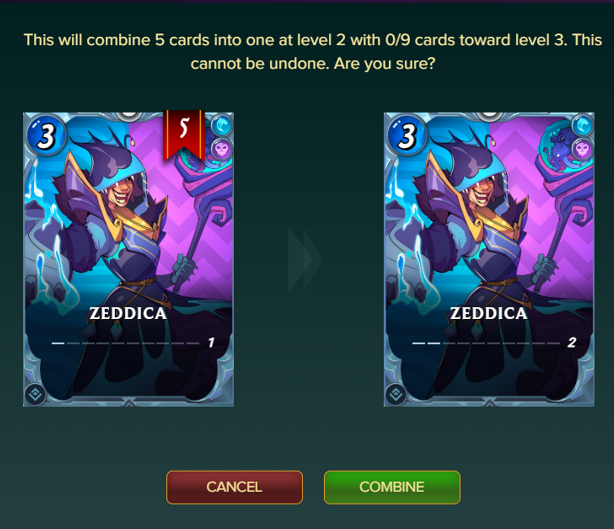This screenshot has width=614, height=529.
Task: Click the set emblem on left card's corner
Action: point(35,394)
